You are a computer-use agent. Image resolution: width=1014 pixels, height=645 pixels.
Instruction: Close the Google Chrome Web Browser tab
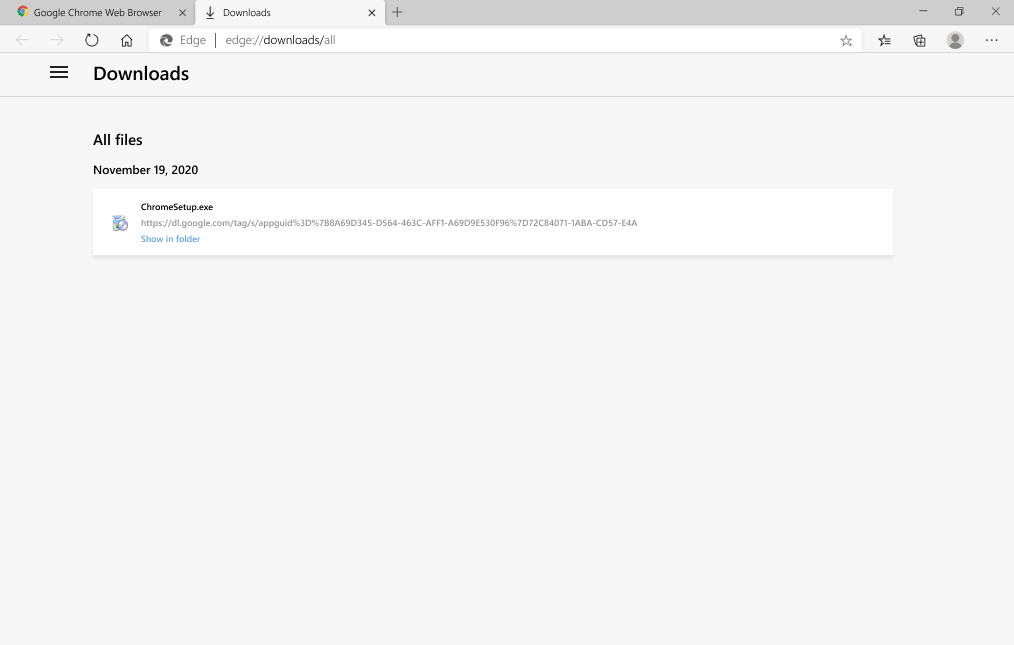pyautogui.click(x=182, y=13)
